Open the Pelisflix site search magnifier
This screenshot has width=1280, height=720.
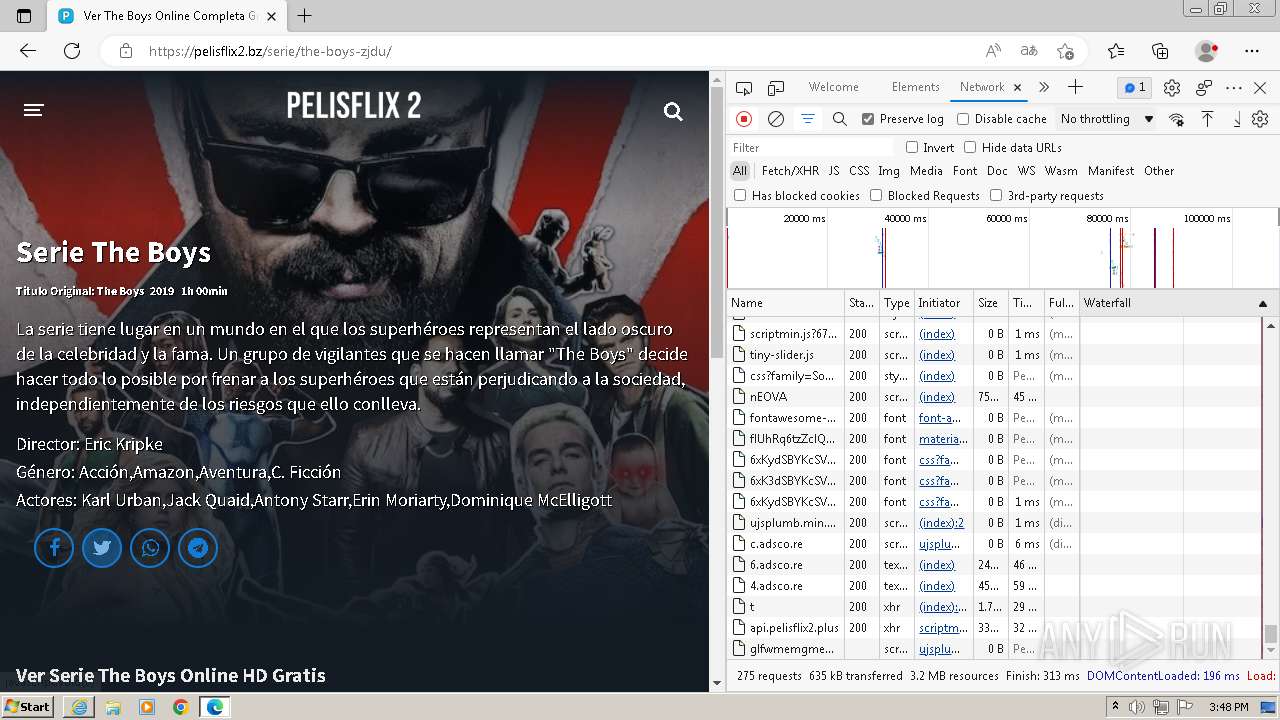[x=673, y=111]
